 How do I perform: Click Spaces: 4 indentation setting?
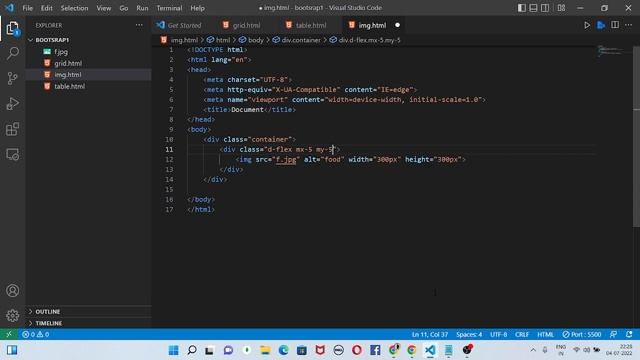tap(469, 334)
